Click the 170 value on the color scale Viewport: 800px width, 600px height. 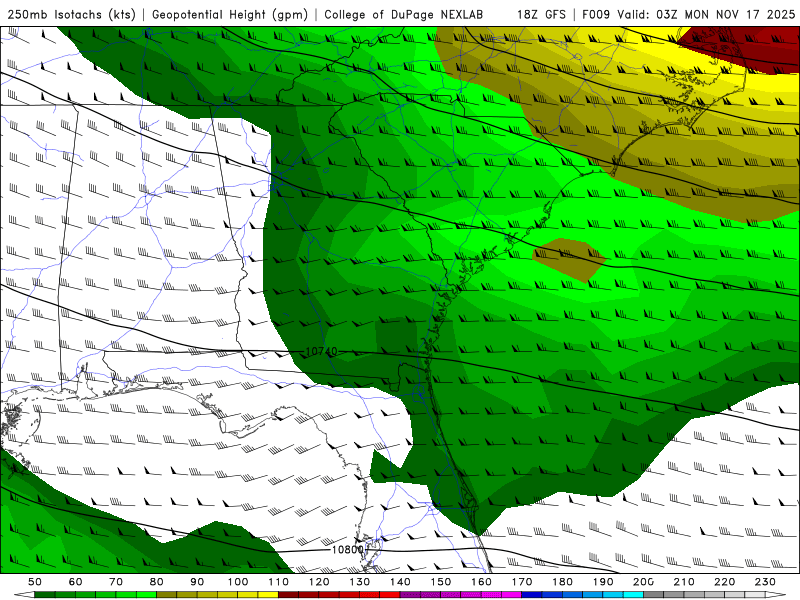pyautogui.click(x=522, y=582)
